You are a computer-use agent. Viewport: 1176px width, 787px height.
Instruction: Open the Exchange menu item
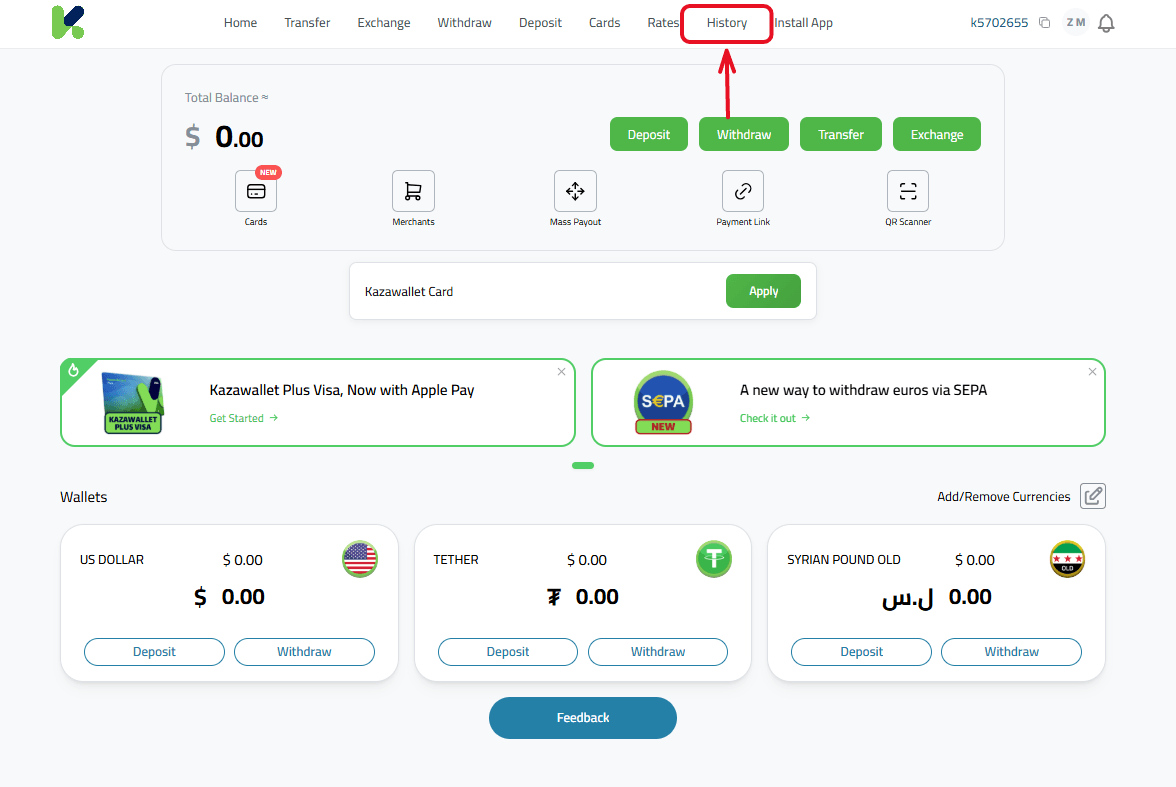tap(384, 23)
